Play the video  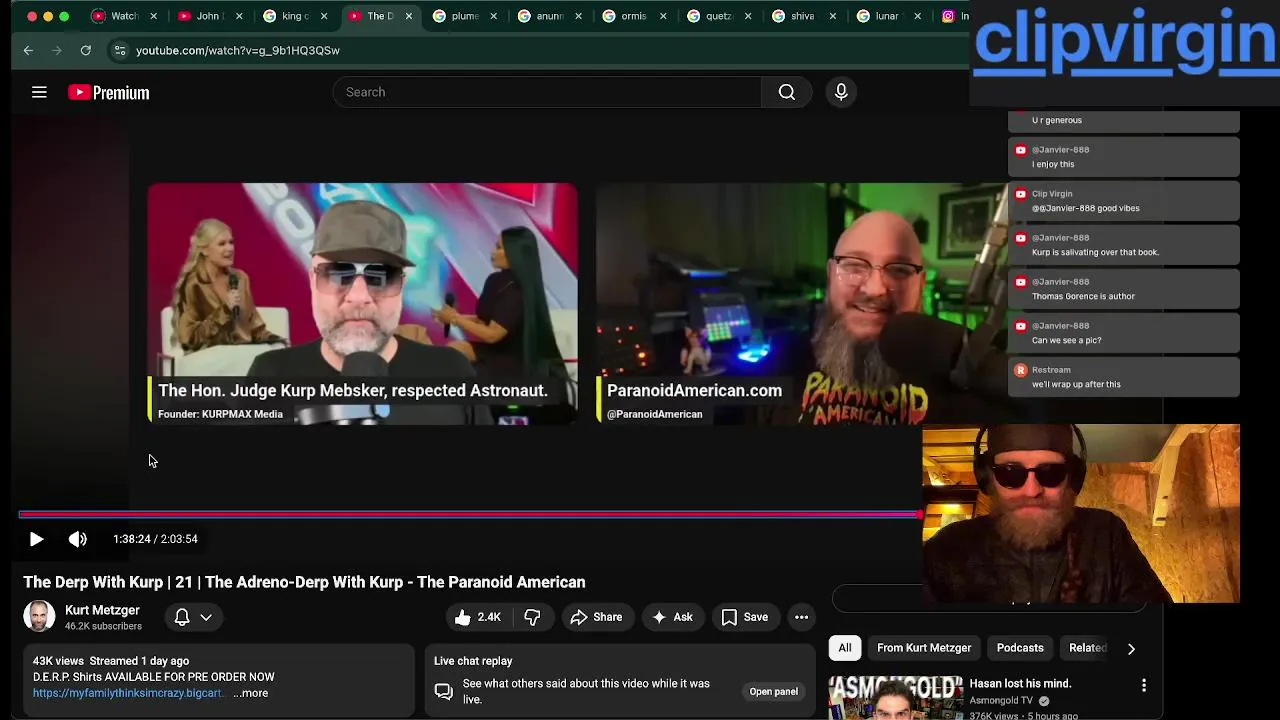pos(36,539)
